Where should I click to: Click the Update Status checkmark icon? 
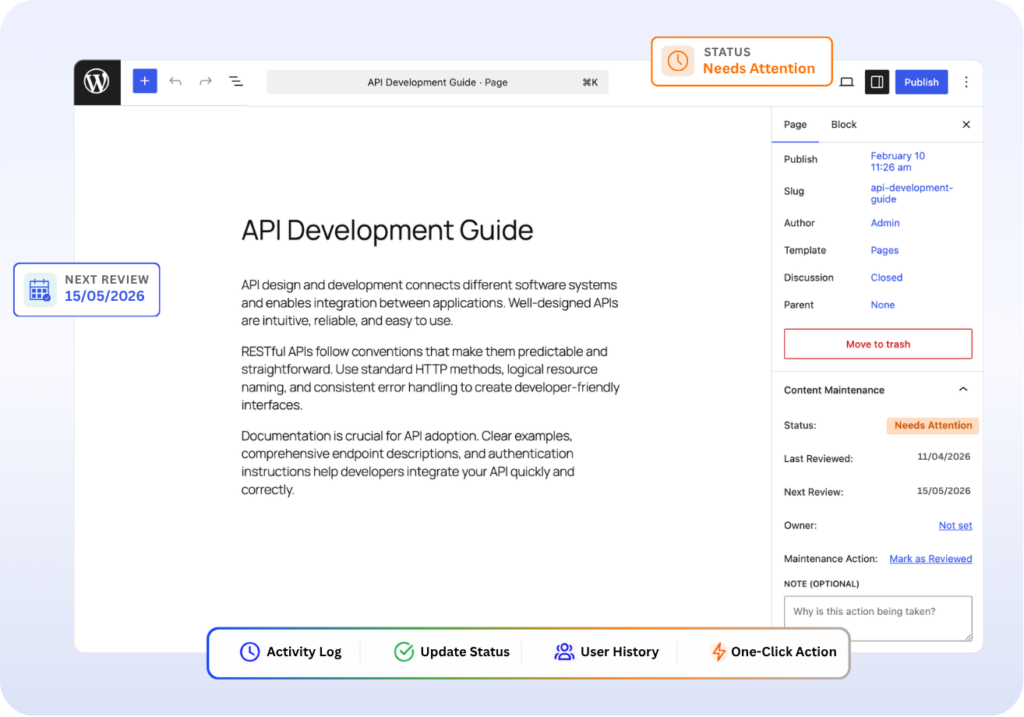tap(404, 652)
